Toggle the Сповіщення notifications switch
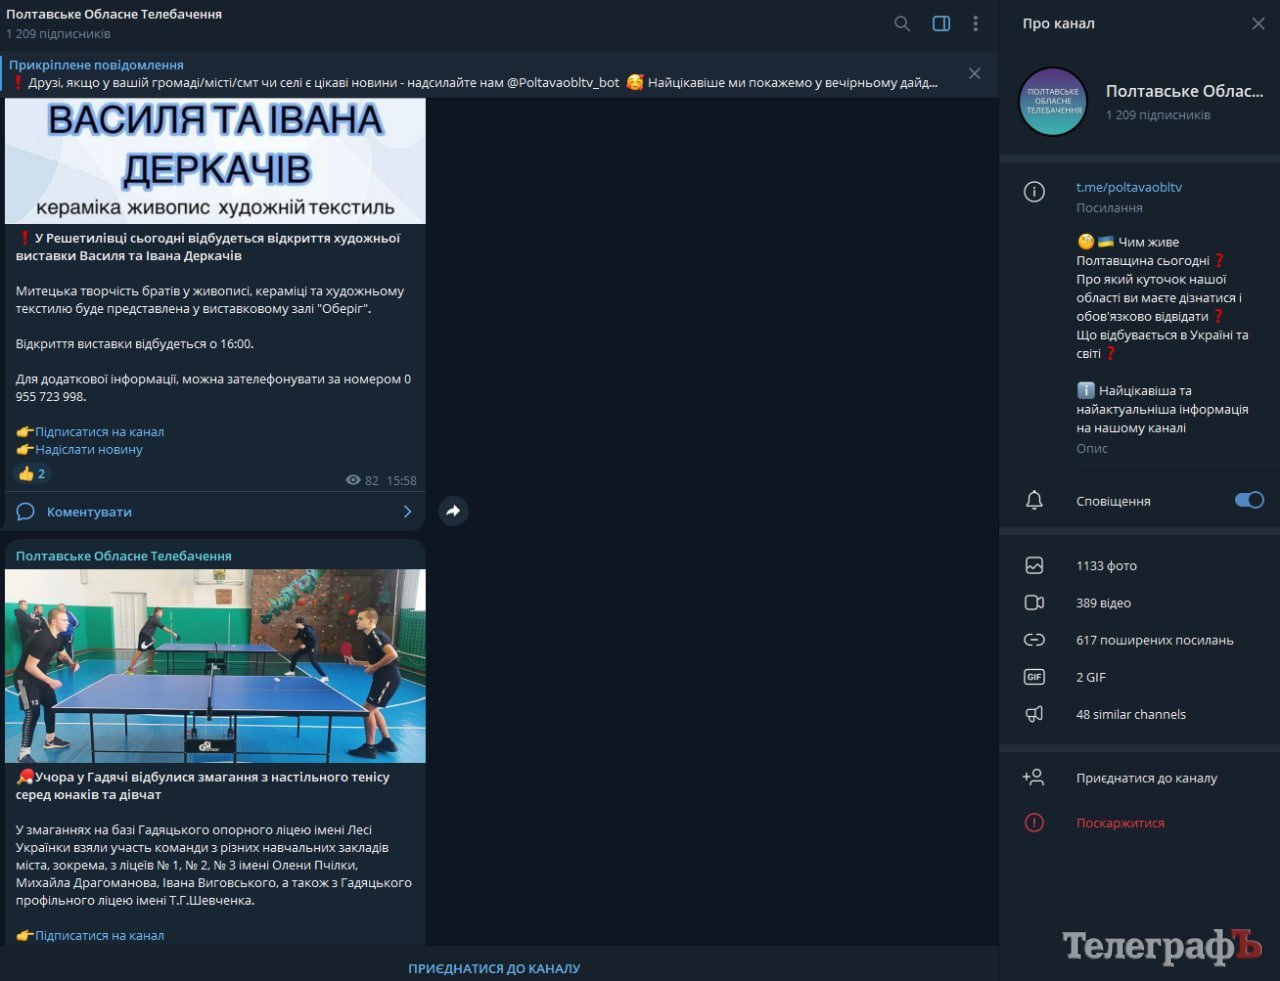 (x=1249, y=500)
